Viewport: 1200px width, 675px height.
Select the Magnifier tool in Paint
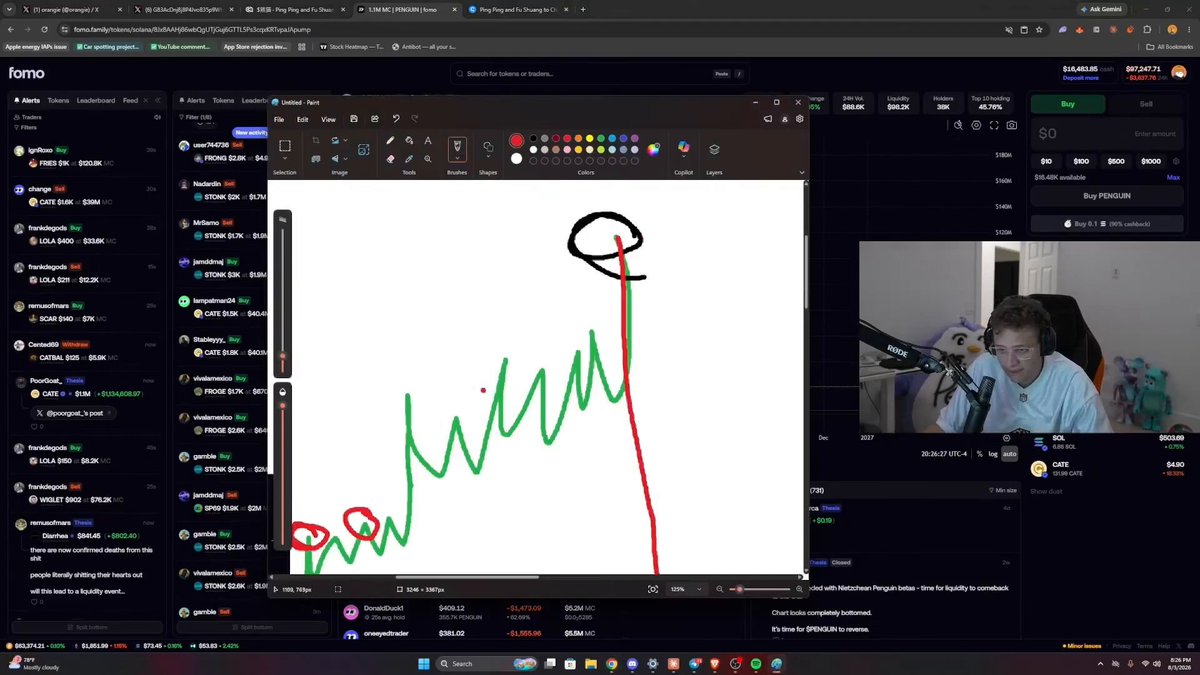pos(428,159)
